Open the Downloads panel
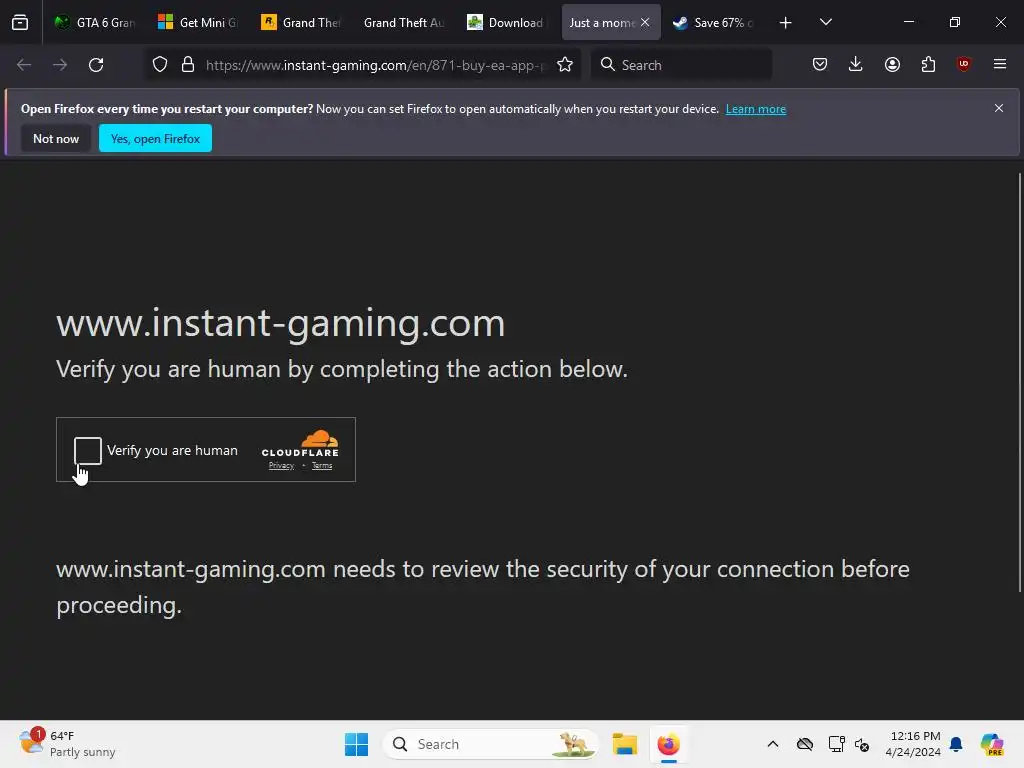 [x=856, y=64]
